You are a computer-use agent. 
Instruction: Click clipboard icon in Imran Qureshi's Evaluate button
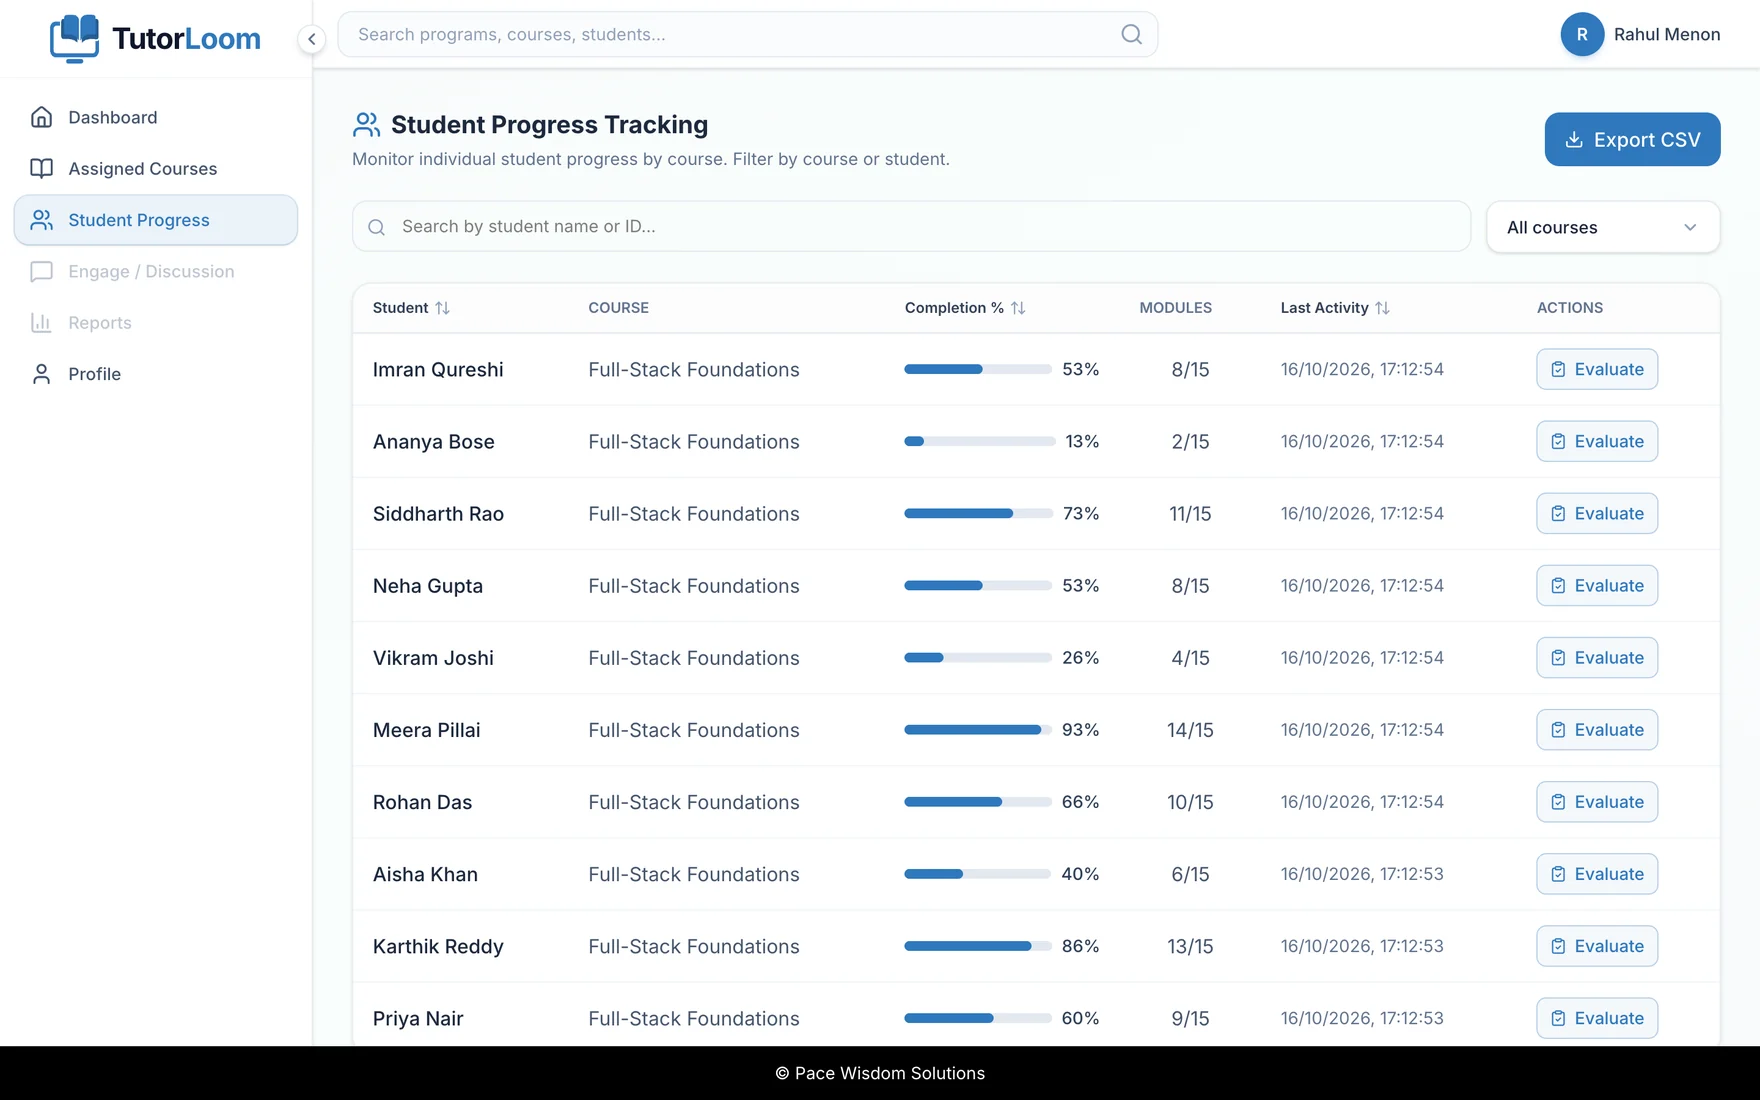click(1558, 369)
